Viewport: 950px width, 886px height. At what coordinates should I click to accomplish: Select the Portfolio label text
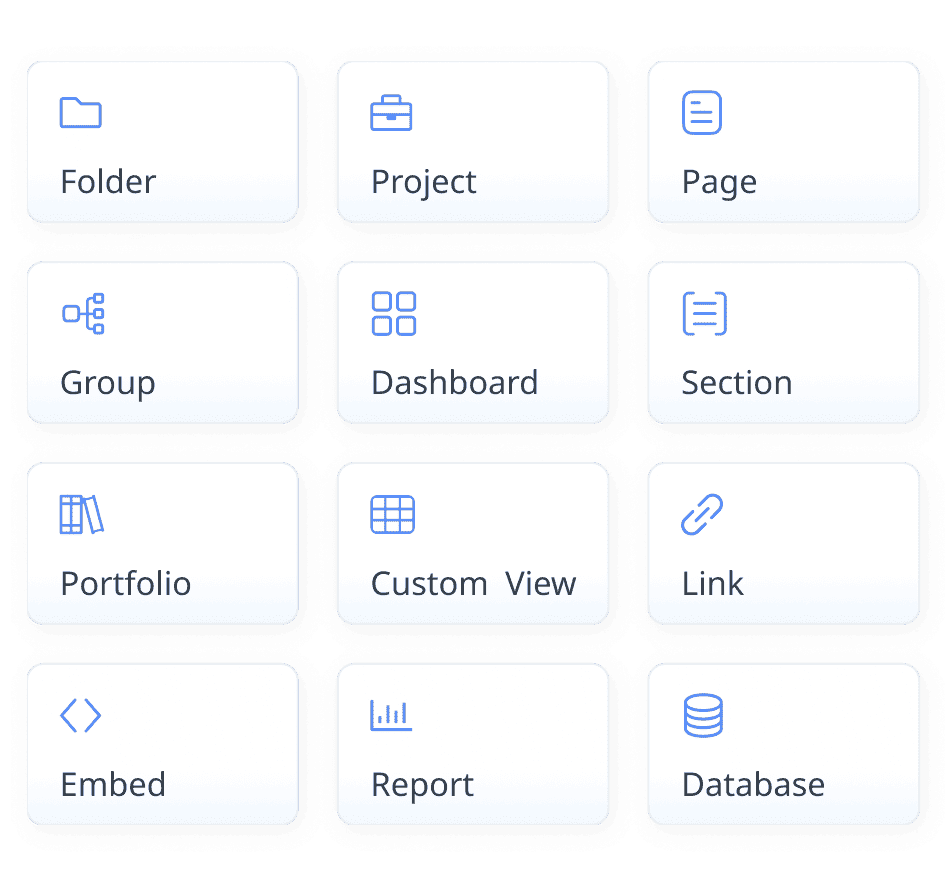[126, 584]
